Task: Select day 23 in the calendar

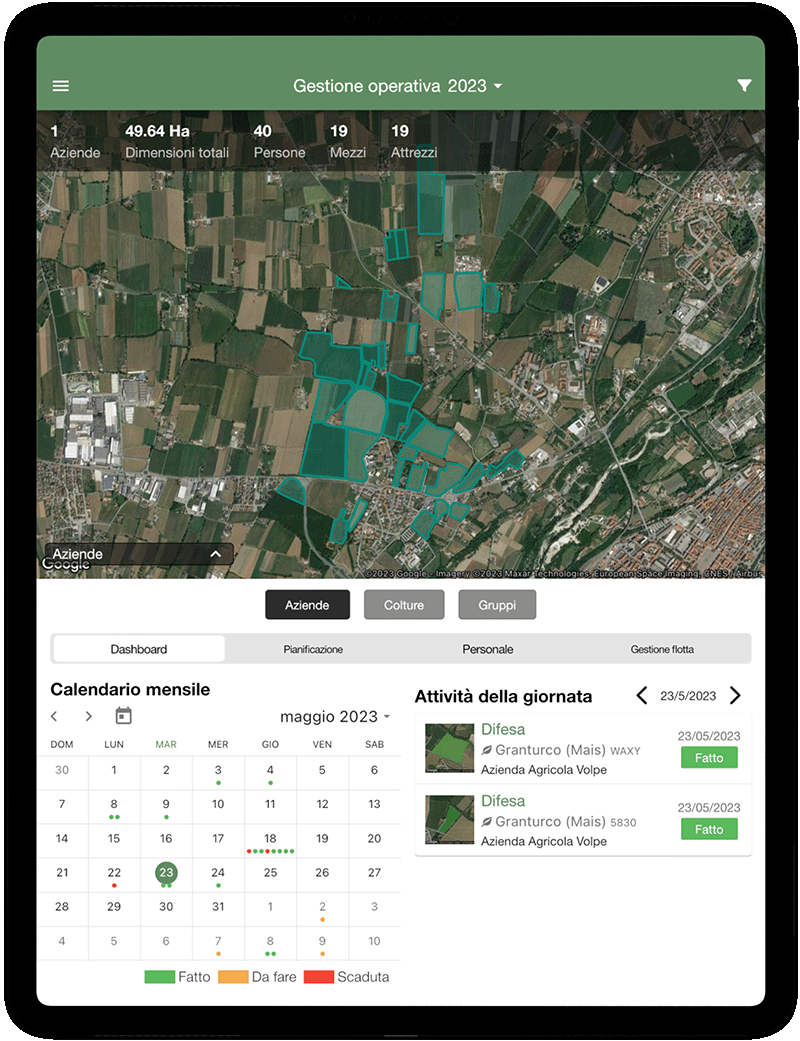Action: click(x=166, y=872)
